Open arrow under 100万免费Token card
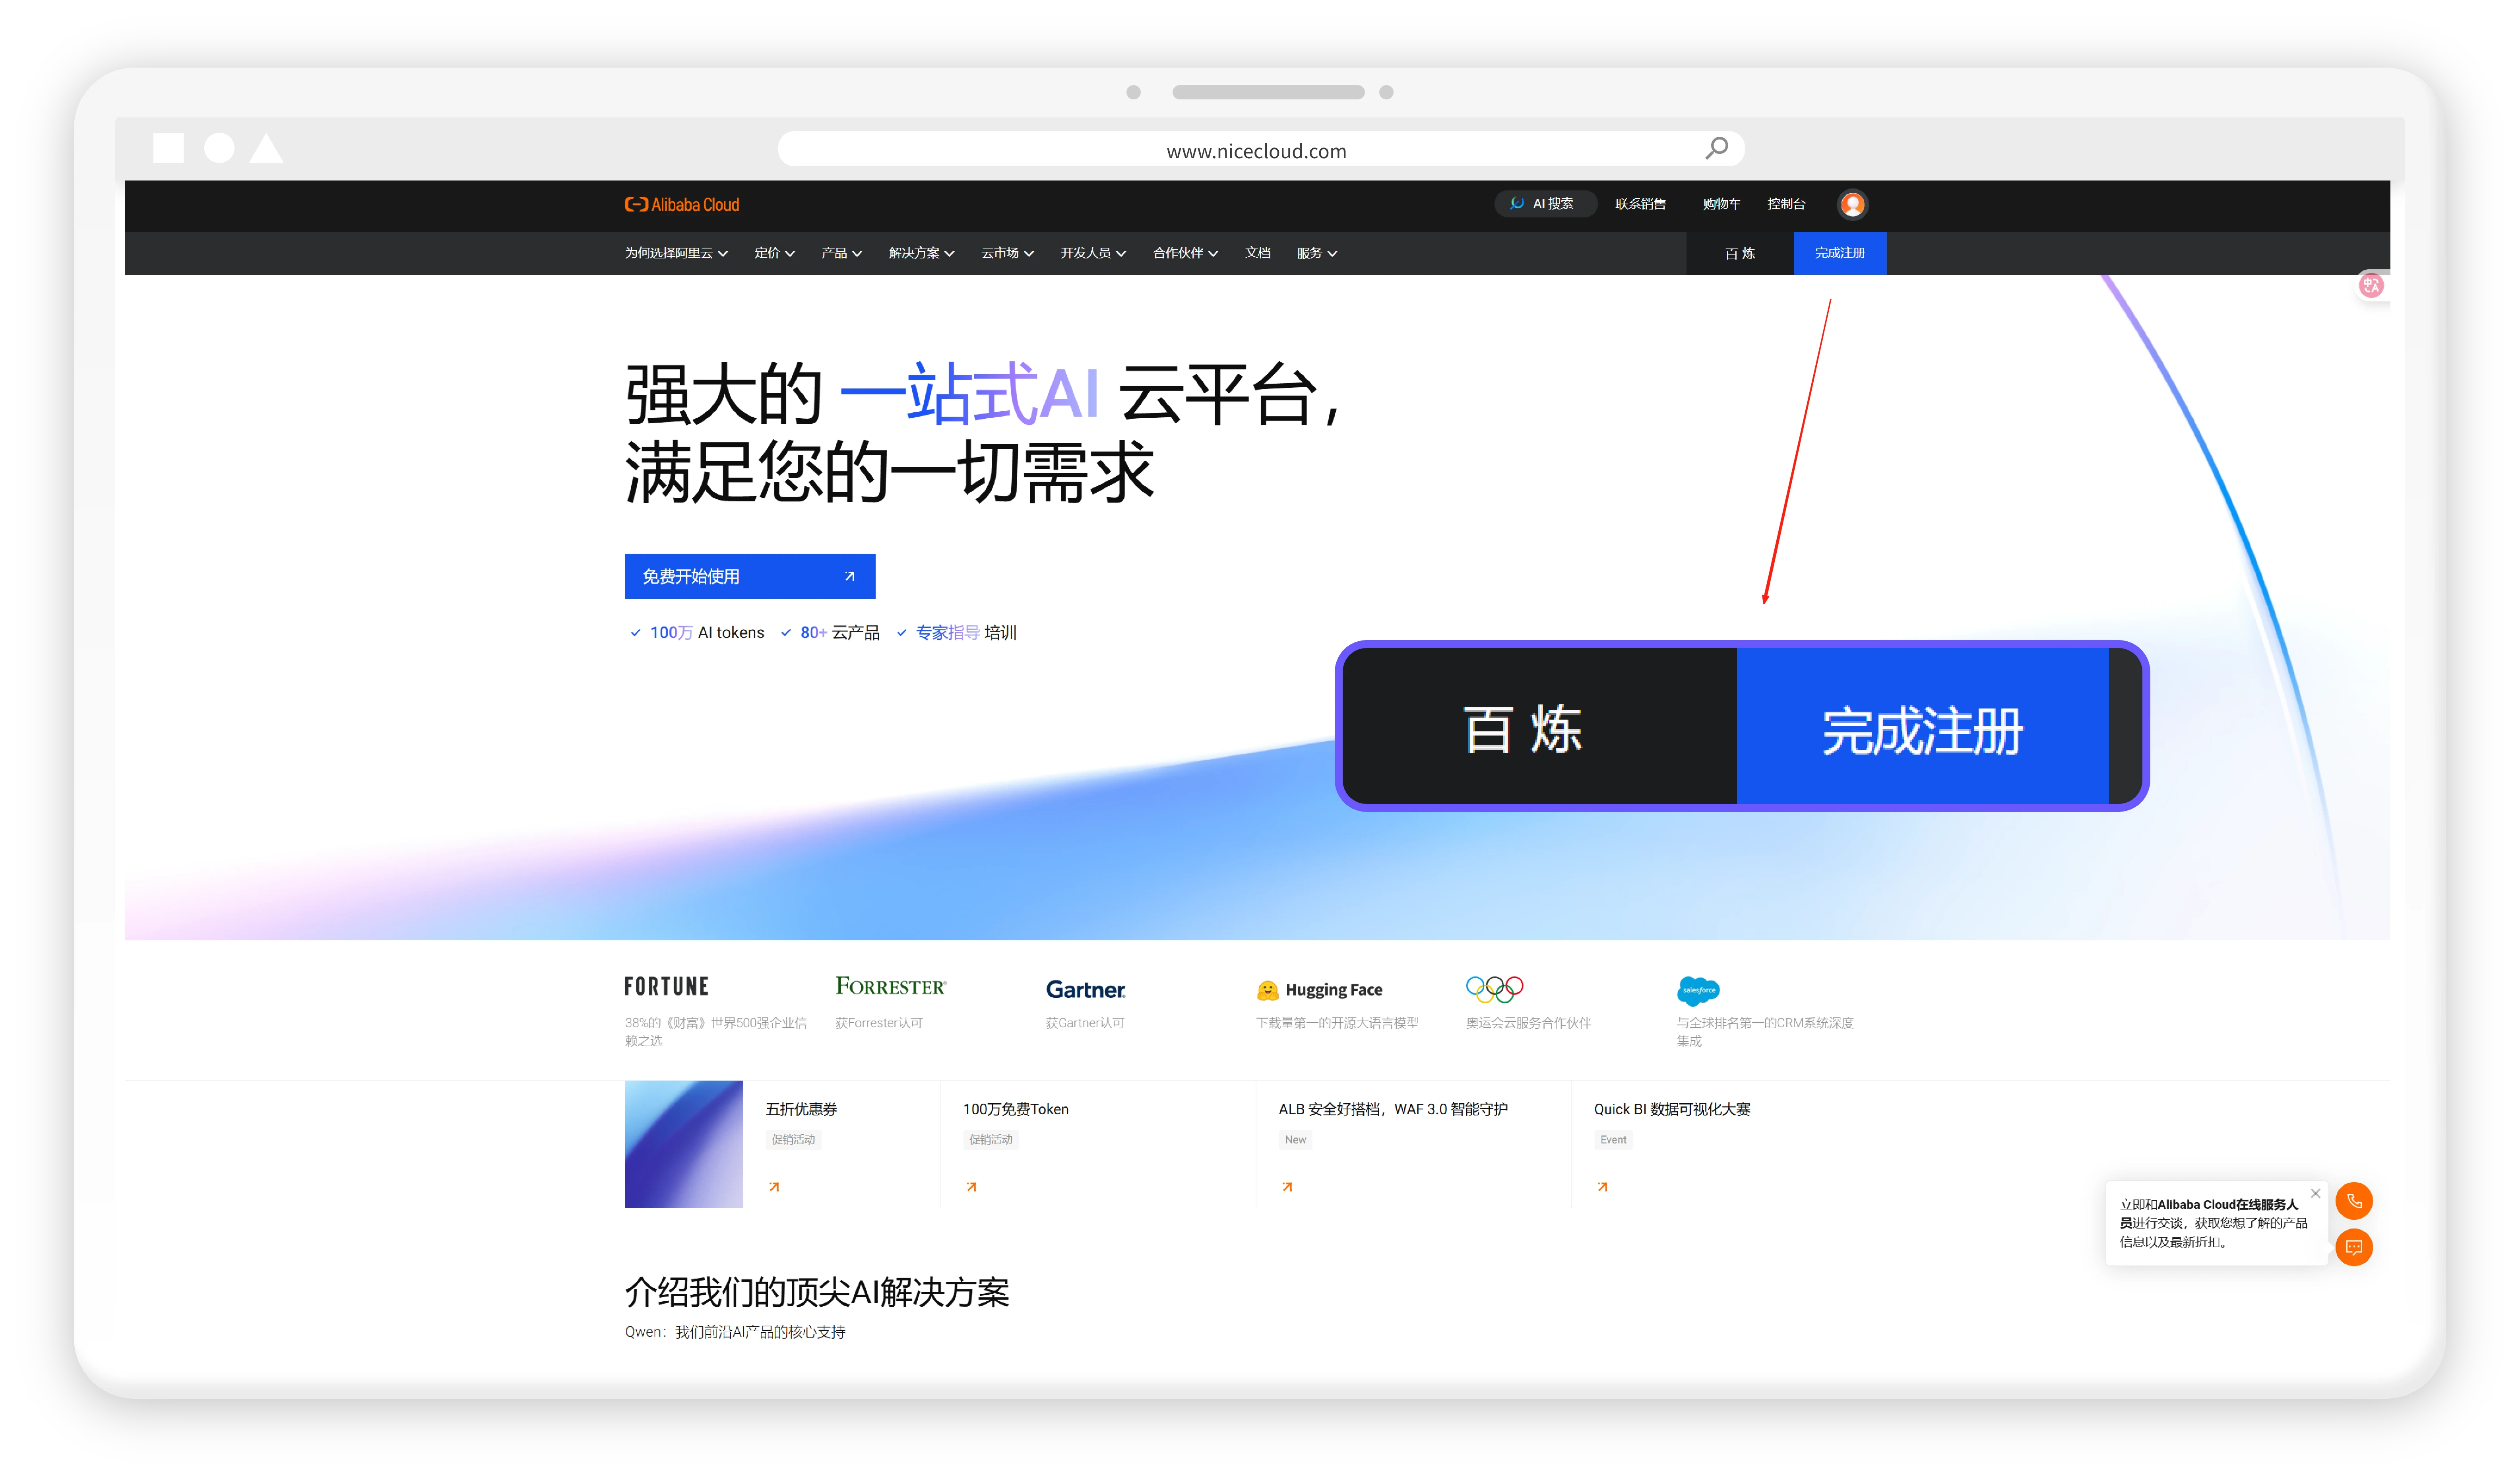This screenshot has width=2520, height=1479. (971, 1187)
